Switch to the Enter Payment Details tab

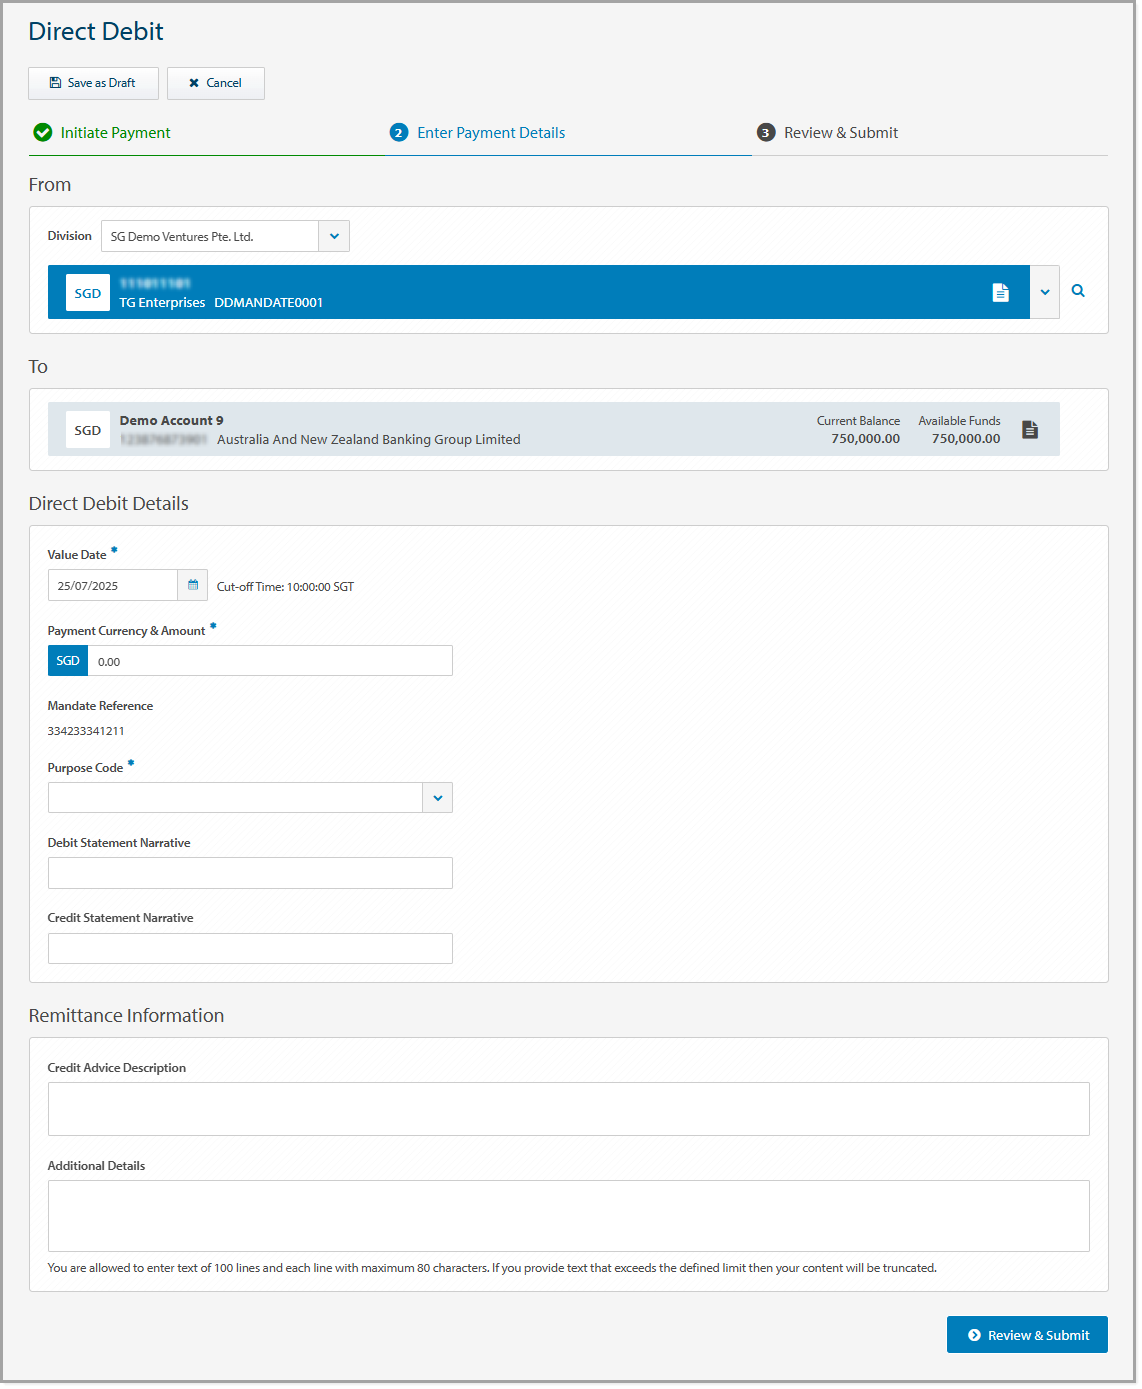pos(491,132)
